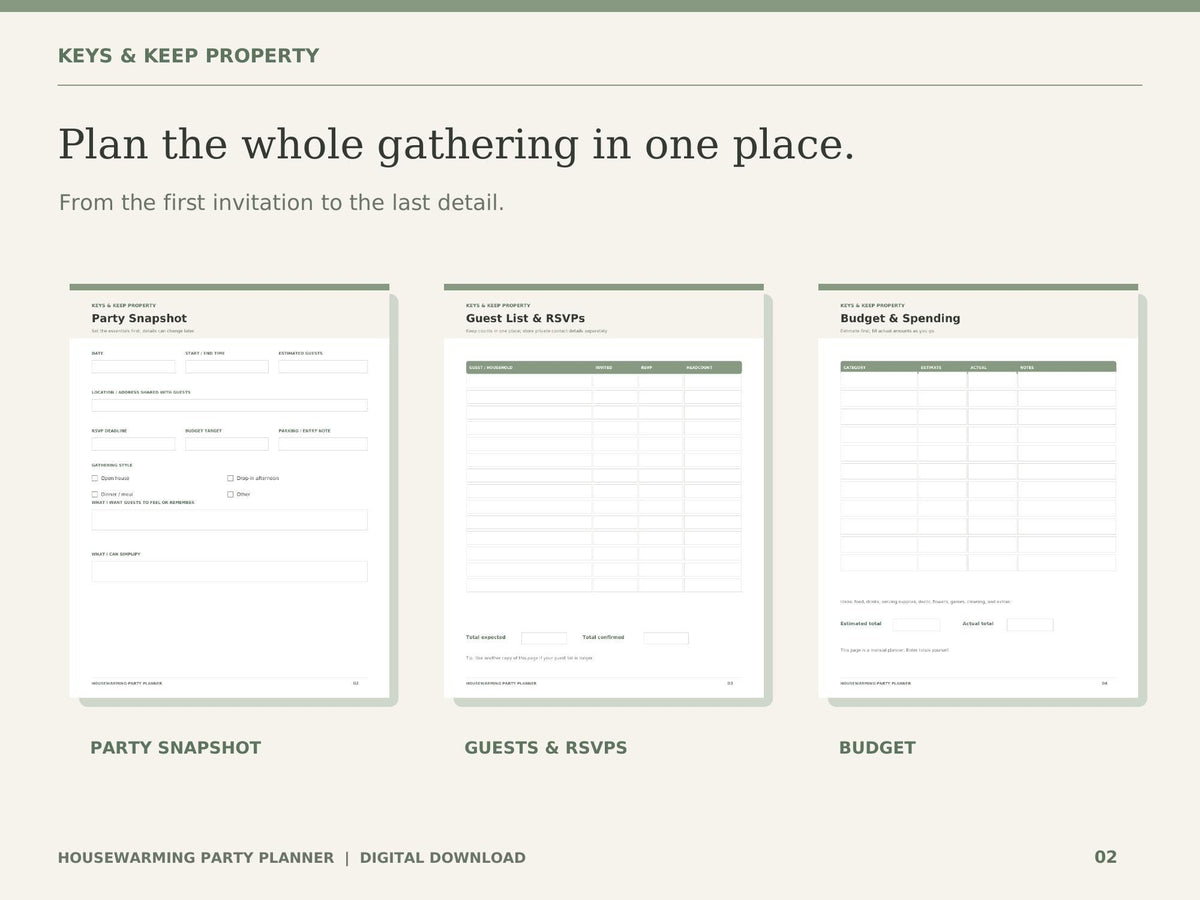Screen dimensions: 1200x900
Task: Click the 'Guest / Household' column header
Action: click(x=491, y=368)
